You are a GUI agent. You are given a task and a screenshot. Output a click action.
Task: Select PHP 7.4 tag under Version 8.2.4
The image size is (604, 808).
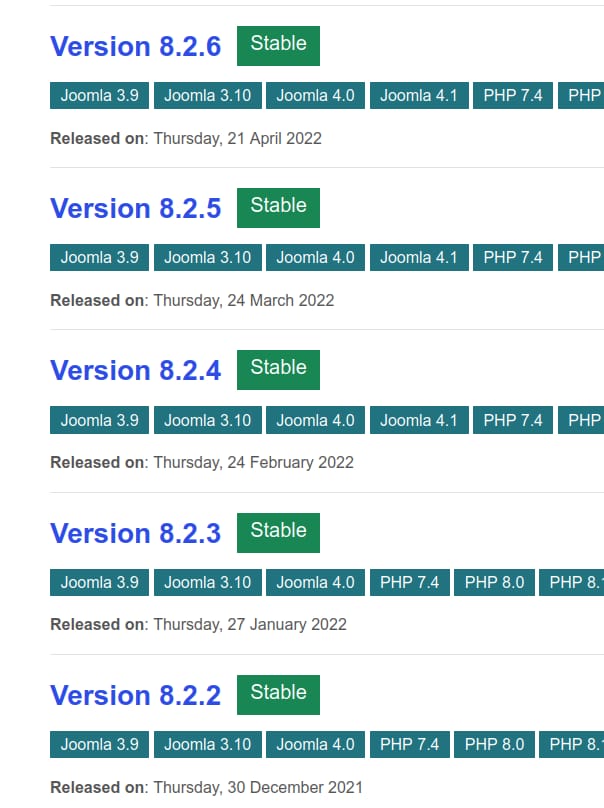pyautogui.click(x=513, y=420)
